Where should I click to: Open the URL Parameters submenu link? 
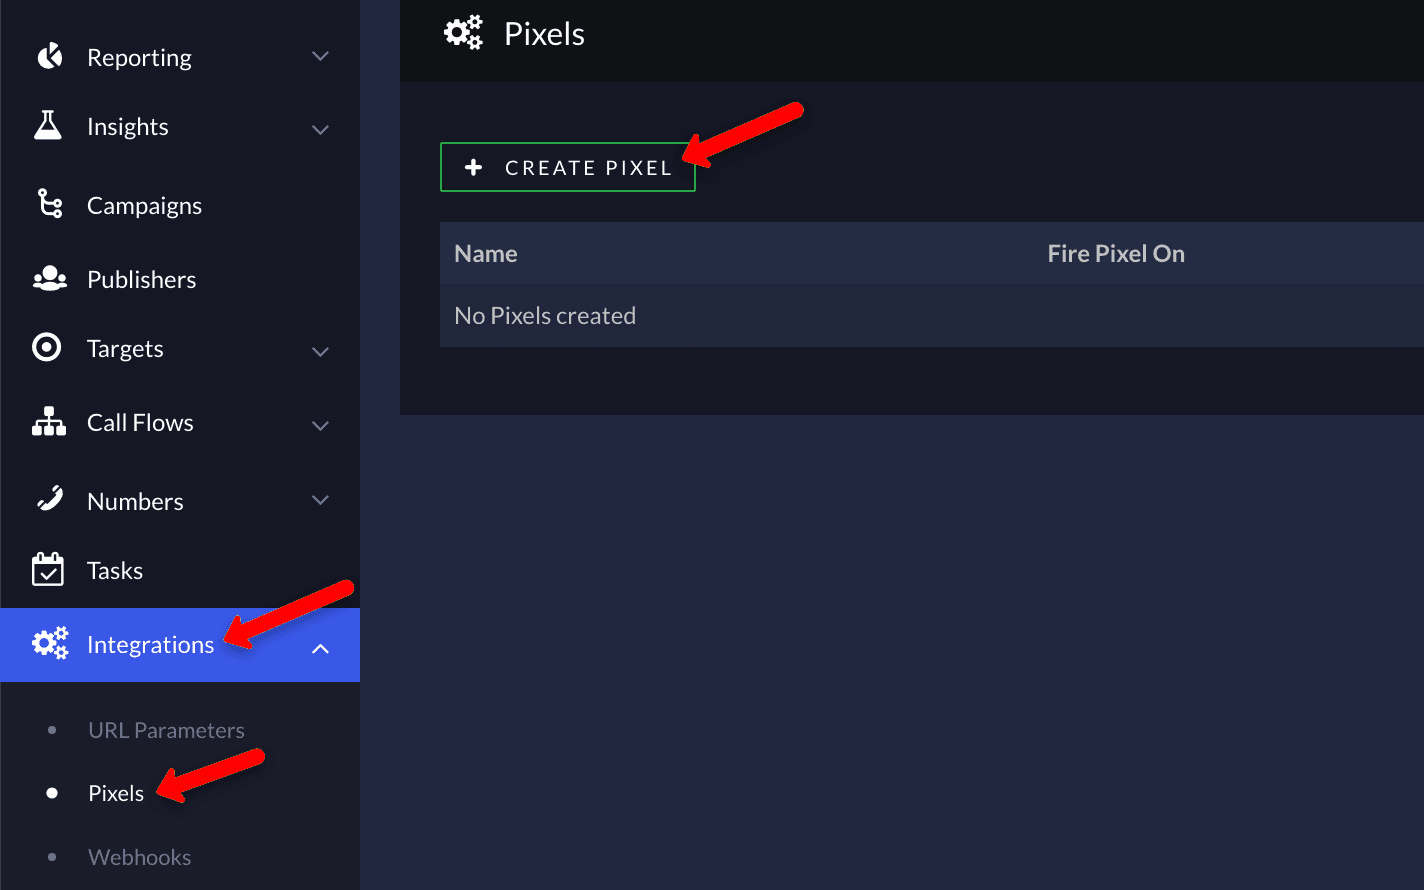(x=166, y=730)
